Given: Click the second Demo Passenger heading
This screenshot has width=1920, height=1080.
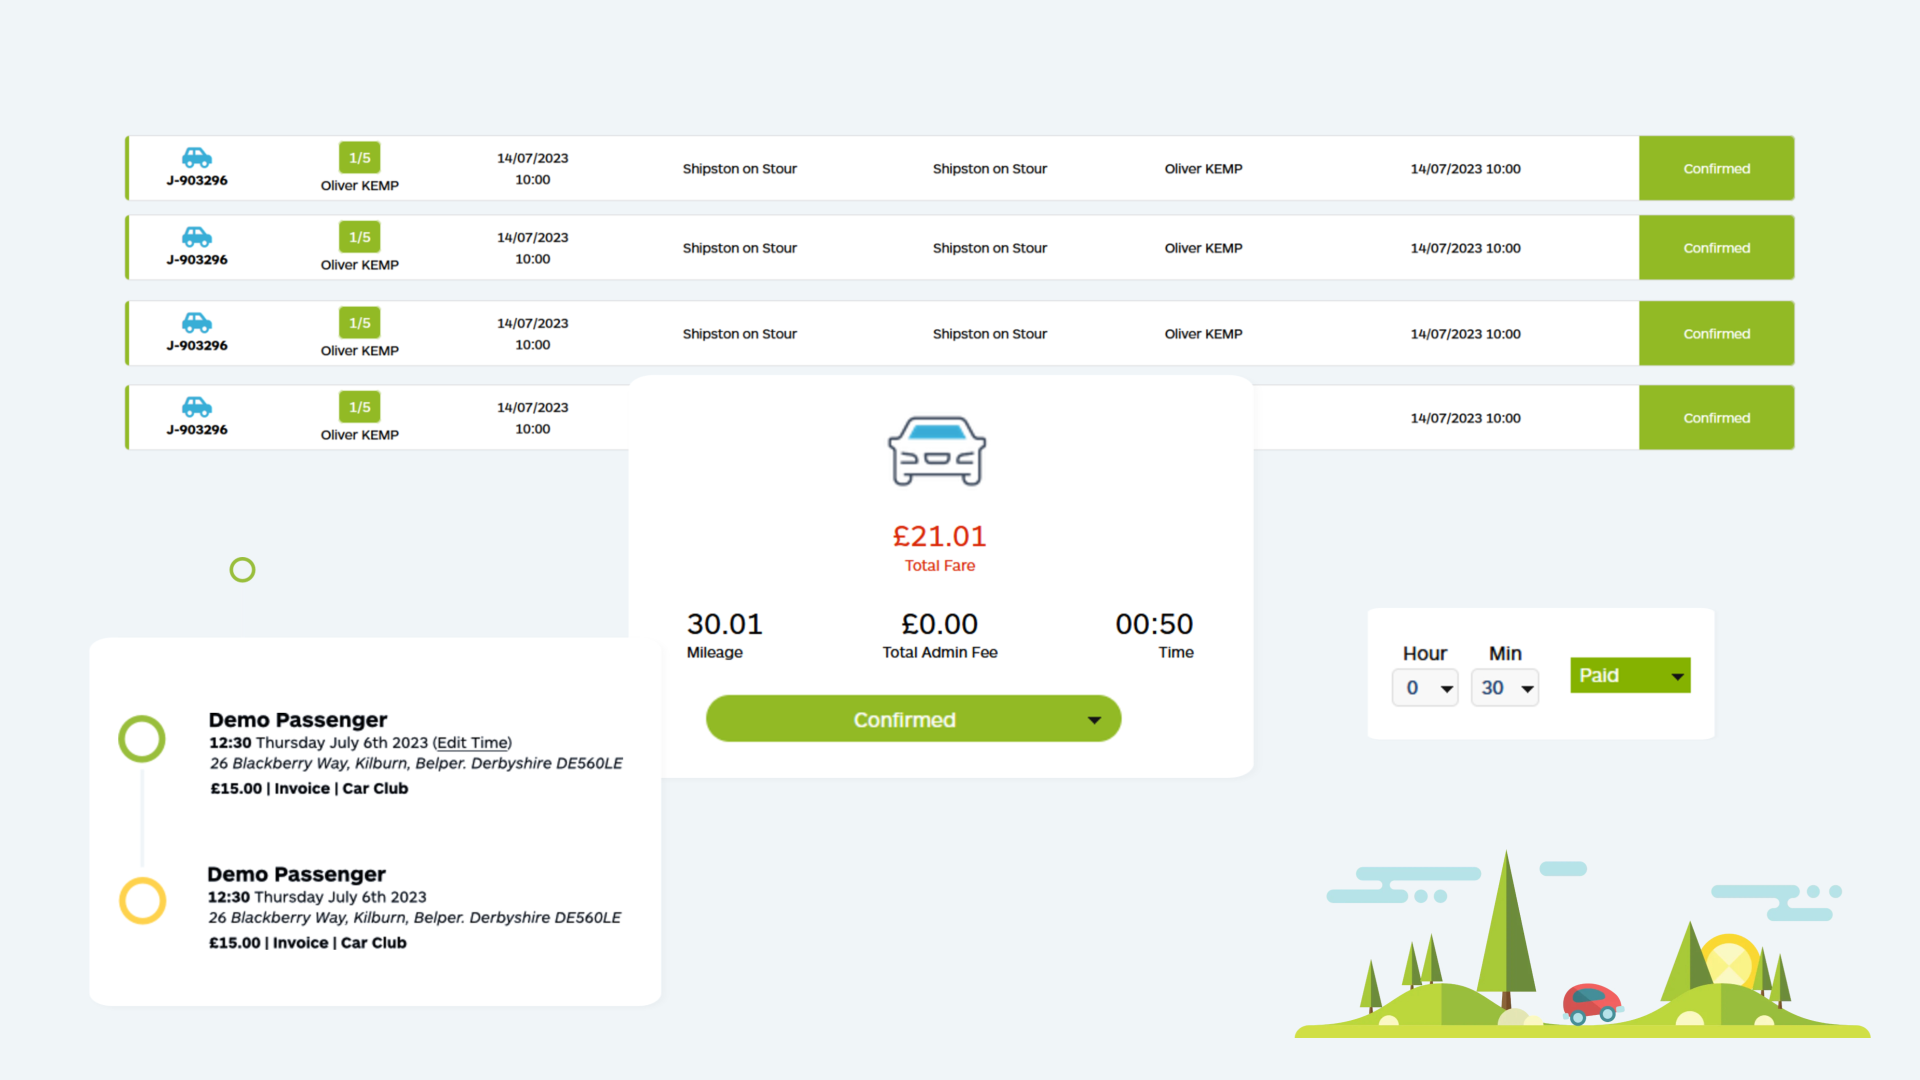Looking at the screenshot, I should (296, 874).
